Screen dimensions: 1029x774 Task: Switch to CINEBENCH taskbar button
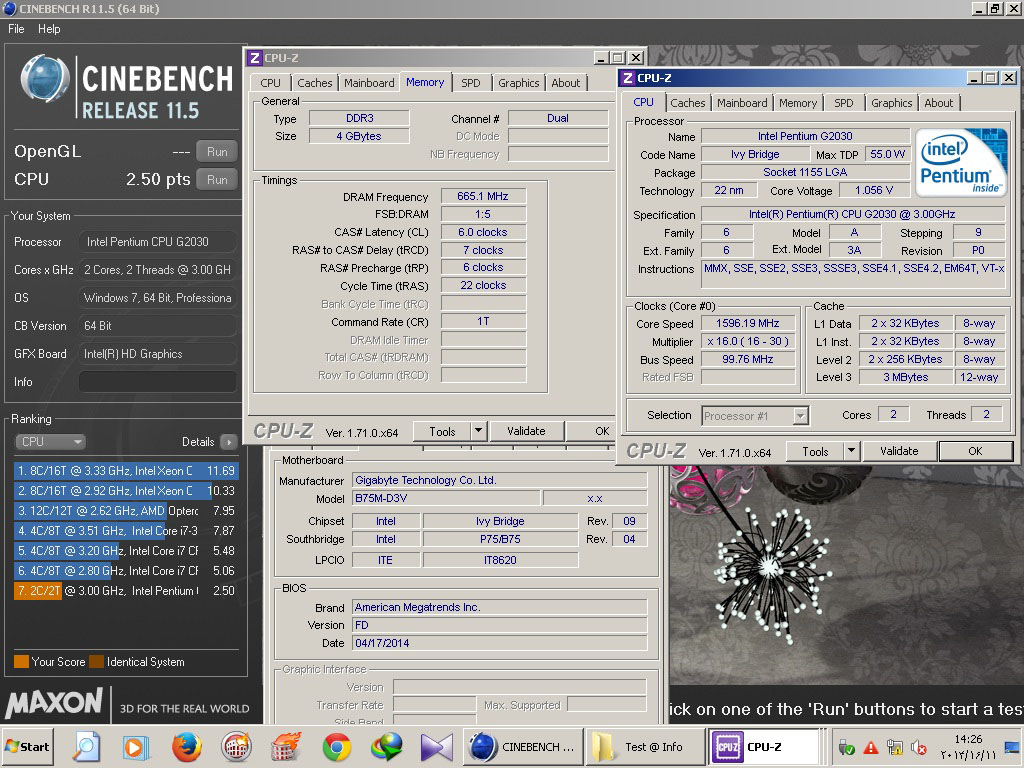pyautogui.click(x=523, y=746)
